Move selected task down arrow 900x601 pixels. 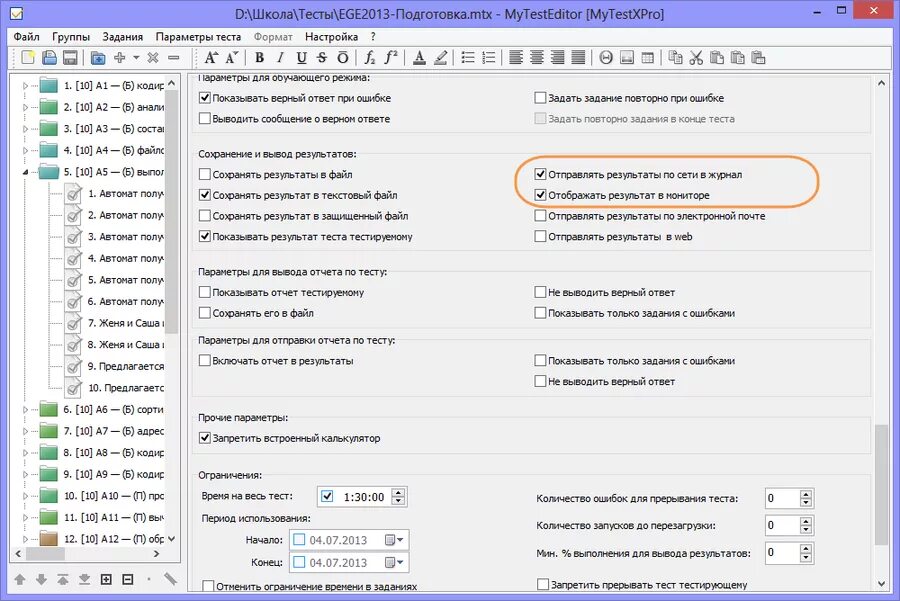pos(41,579)
